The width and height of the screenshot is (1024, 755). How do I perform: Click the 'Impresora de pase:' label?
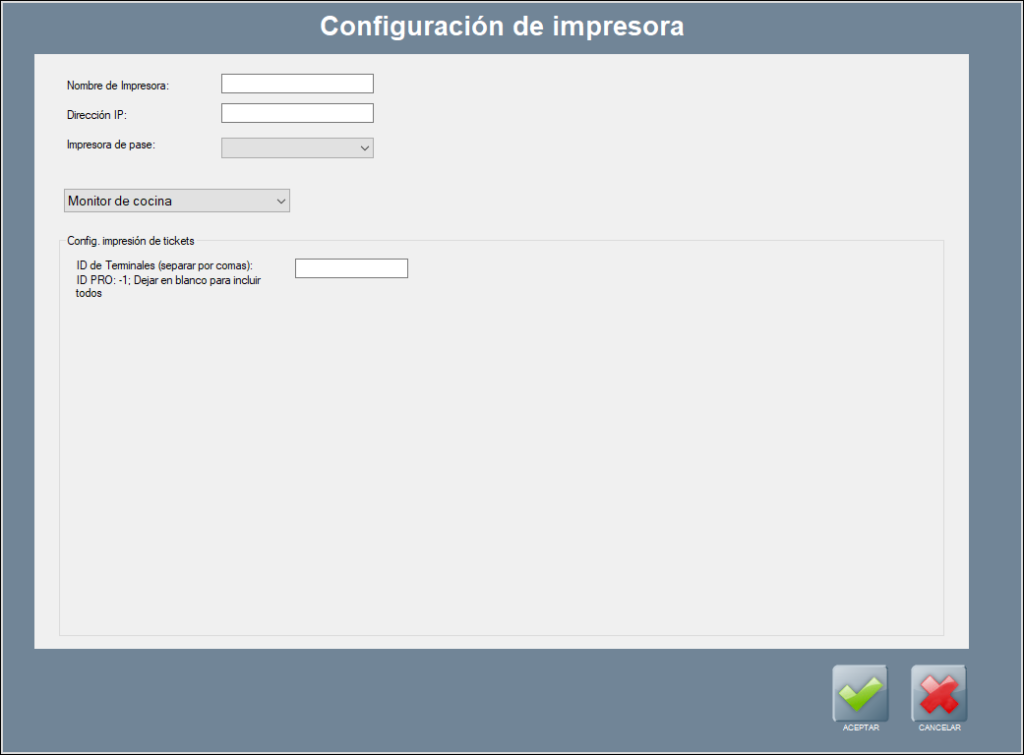[112, 144]
